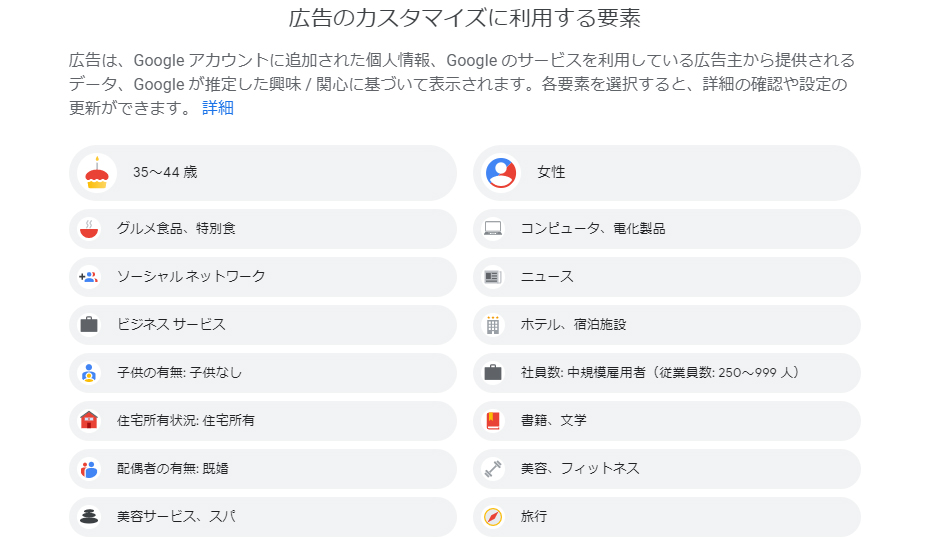Click the red house homeownership icon
The image size is (930, 544).
[89, 421]
